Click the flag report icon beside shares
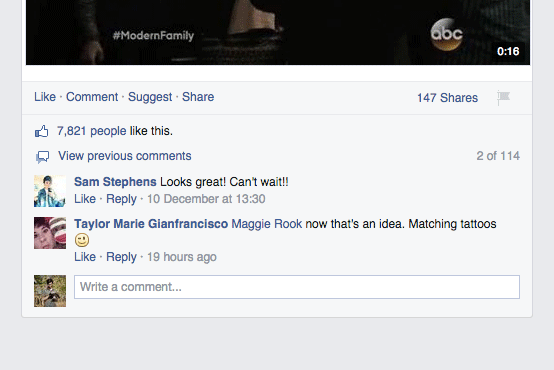Image resolution: width=554 pixels, height=370 pixels. click(503, 97)
